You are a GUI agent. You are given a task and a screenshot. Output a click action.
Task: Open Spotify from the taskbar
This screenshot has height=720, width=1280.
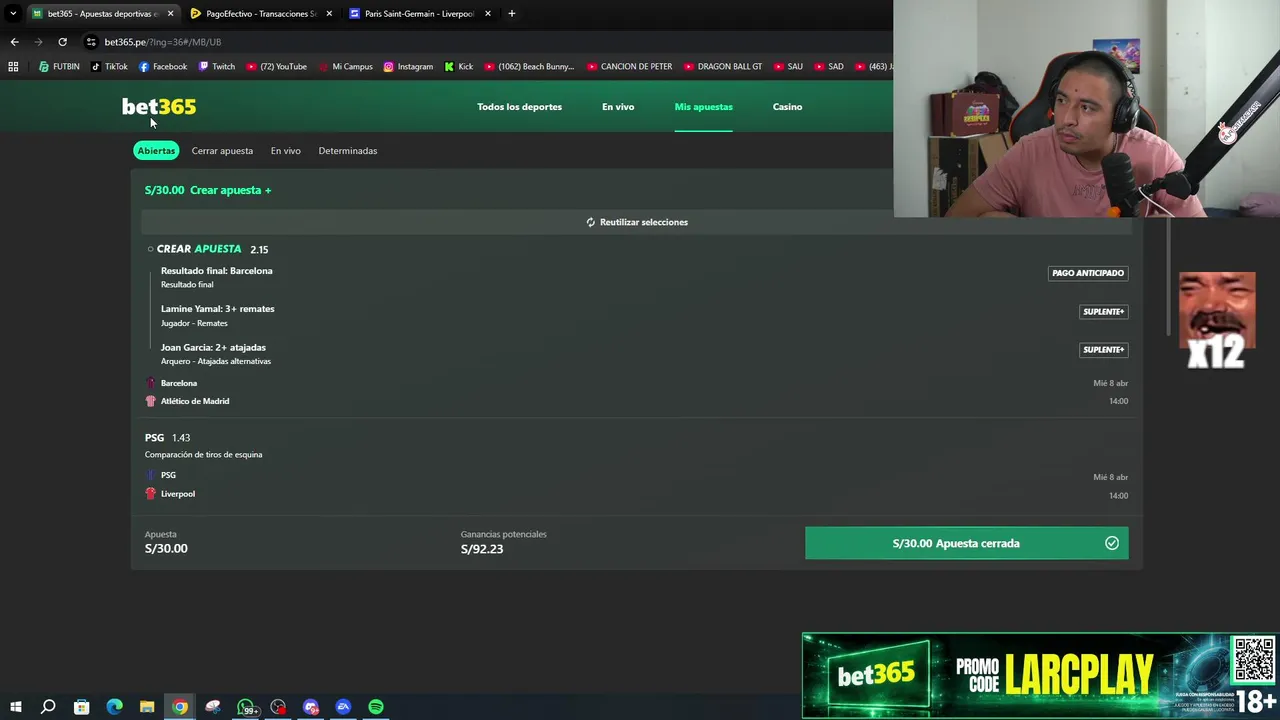tap(376, 707)
